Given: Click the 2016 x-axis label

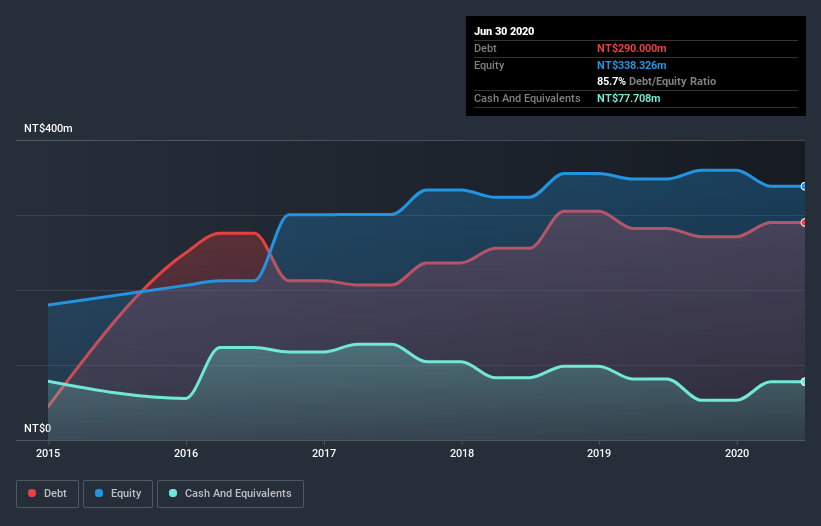Looking at the screenshot, I should [186, 453].
